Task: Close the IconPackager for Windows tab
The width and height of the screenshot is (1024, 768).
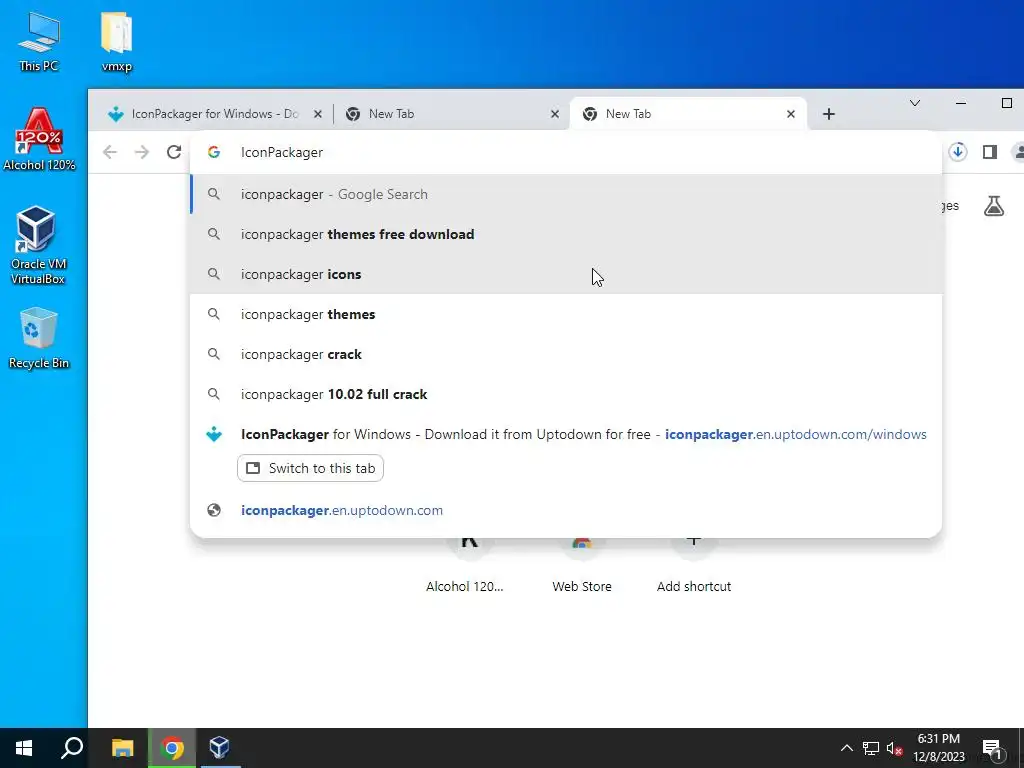Action: tap(317, 114)
